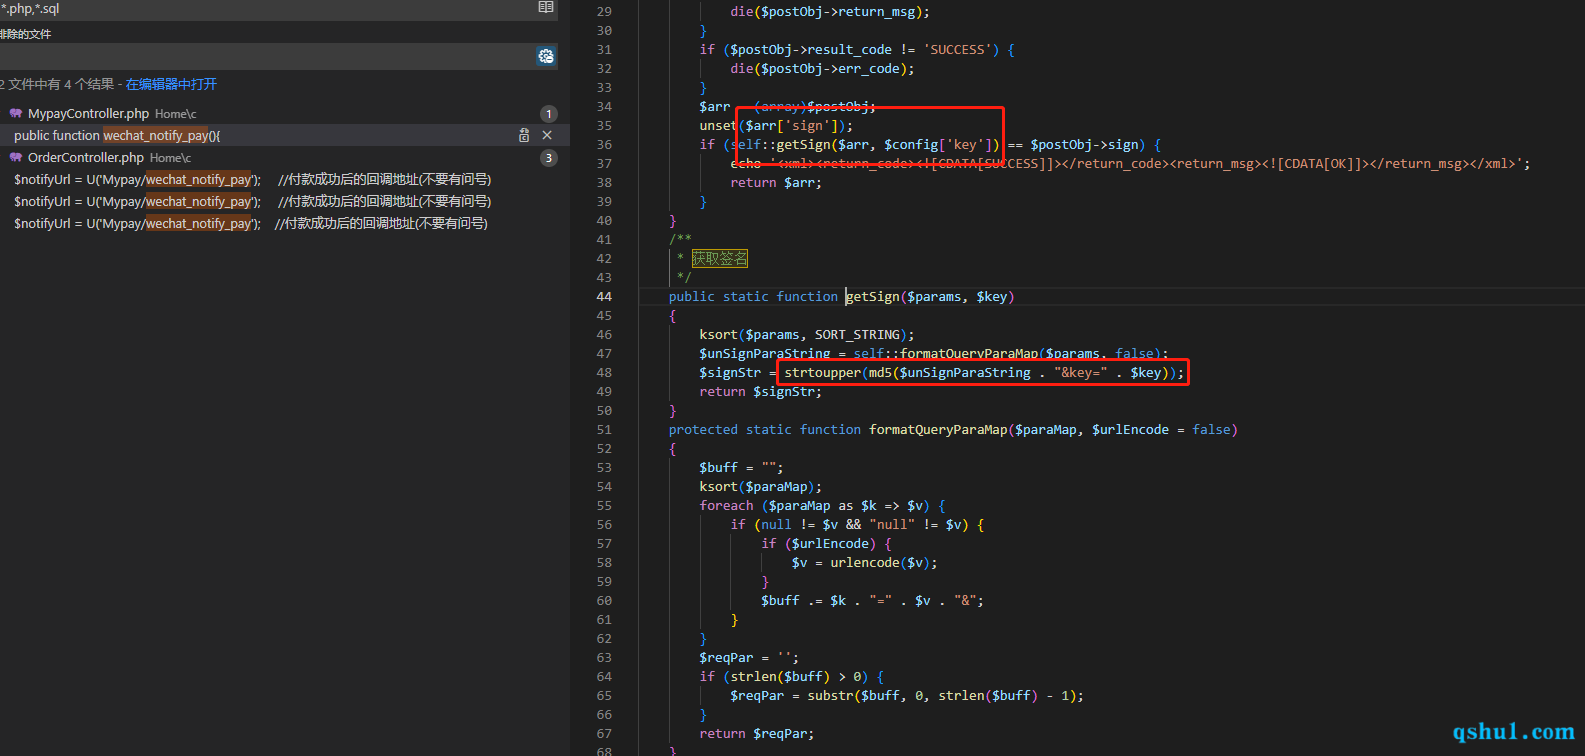The image size is (1585, 756).
Task: Click line number 51 in the gutter
Action: click(x=604, y=430)
